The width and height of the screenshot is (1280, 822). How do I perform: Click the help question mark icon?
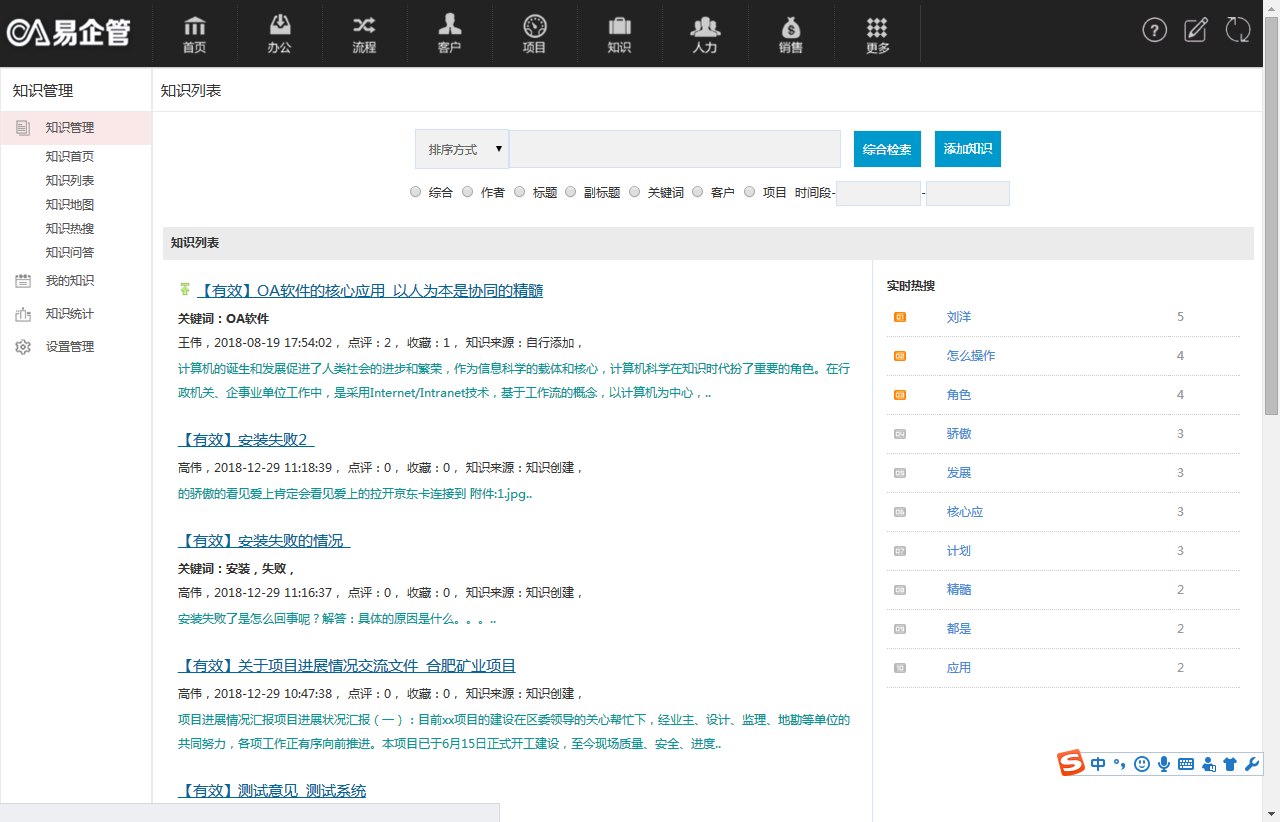point(1154,30)
